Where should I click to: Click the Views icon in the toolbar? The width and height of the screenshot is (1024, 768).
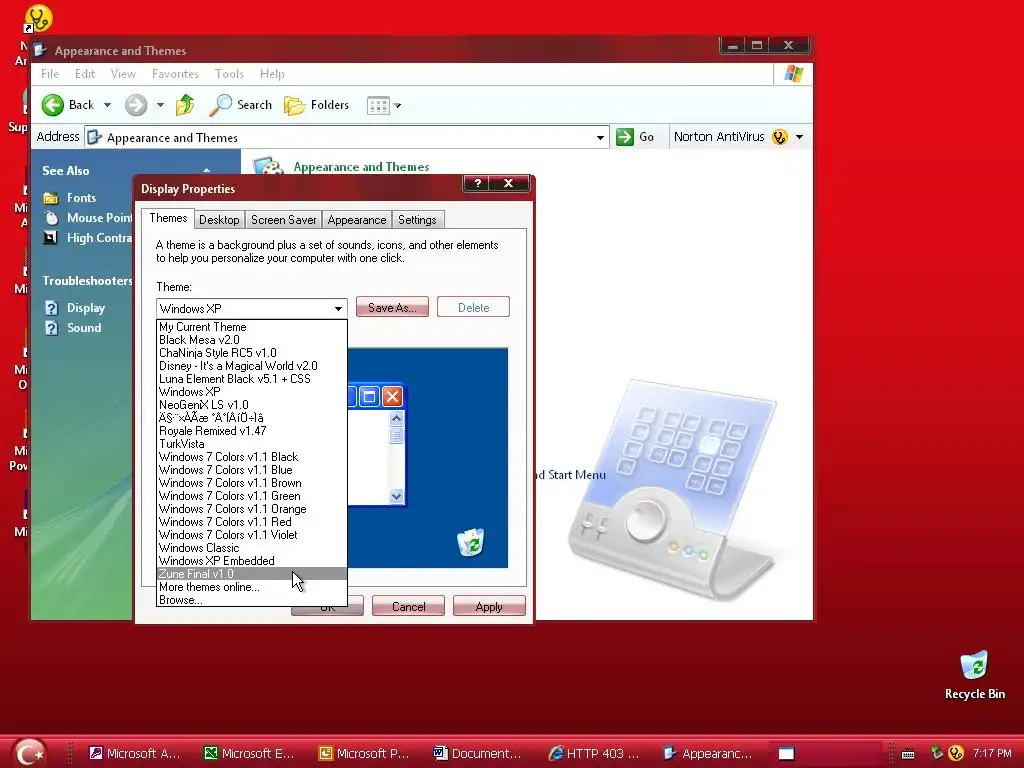378,105
